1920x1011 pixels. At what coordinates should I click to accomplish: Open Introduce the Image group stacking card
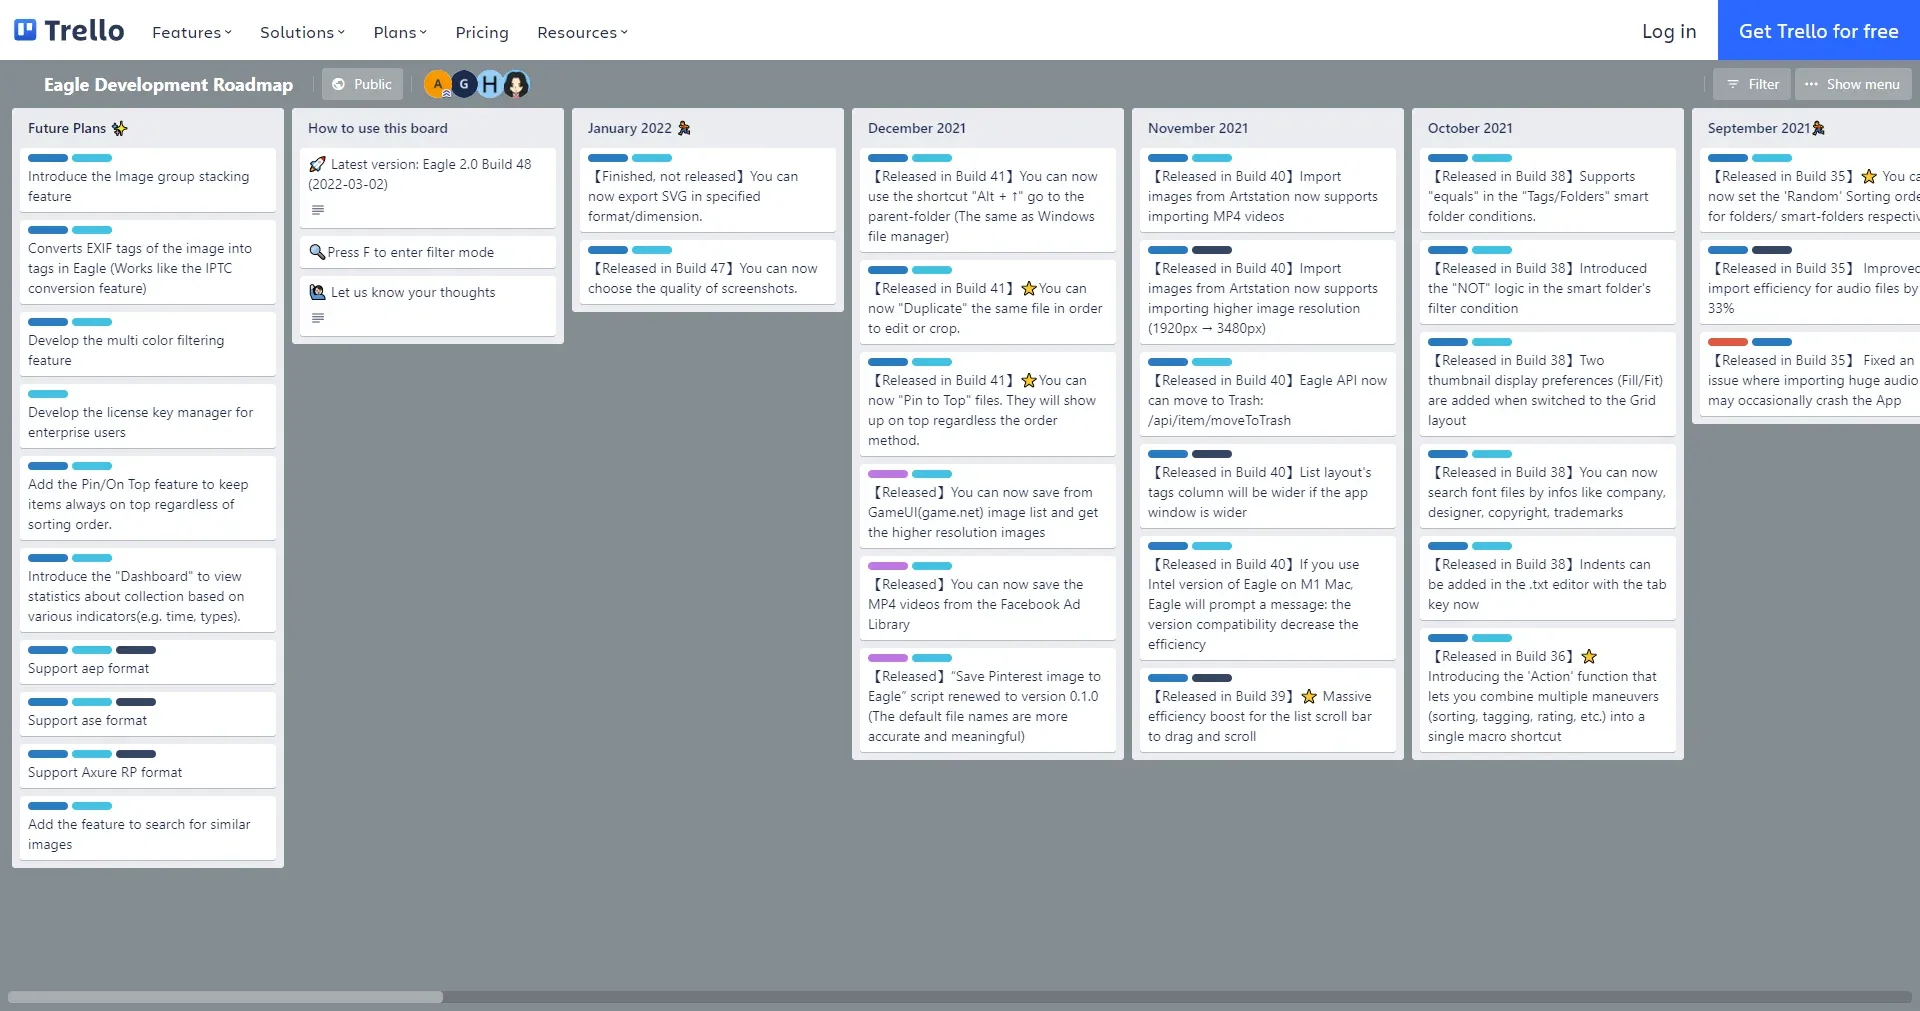148,180
